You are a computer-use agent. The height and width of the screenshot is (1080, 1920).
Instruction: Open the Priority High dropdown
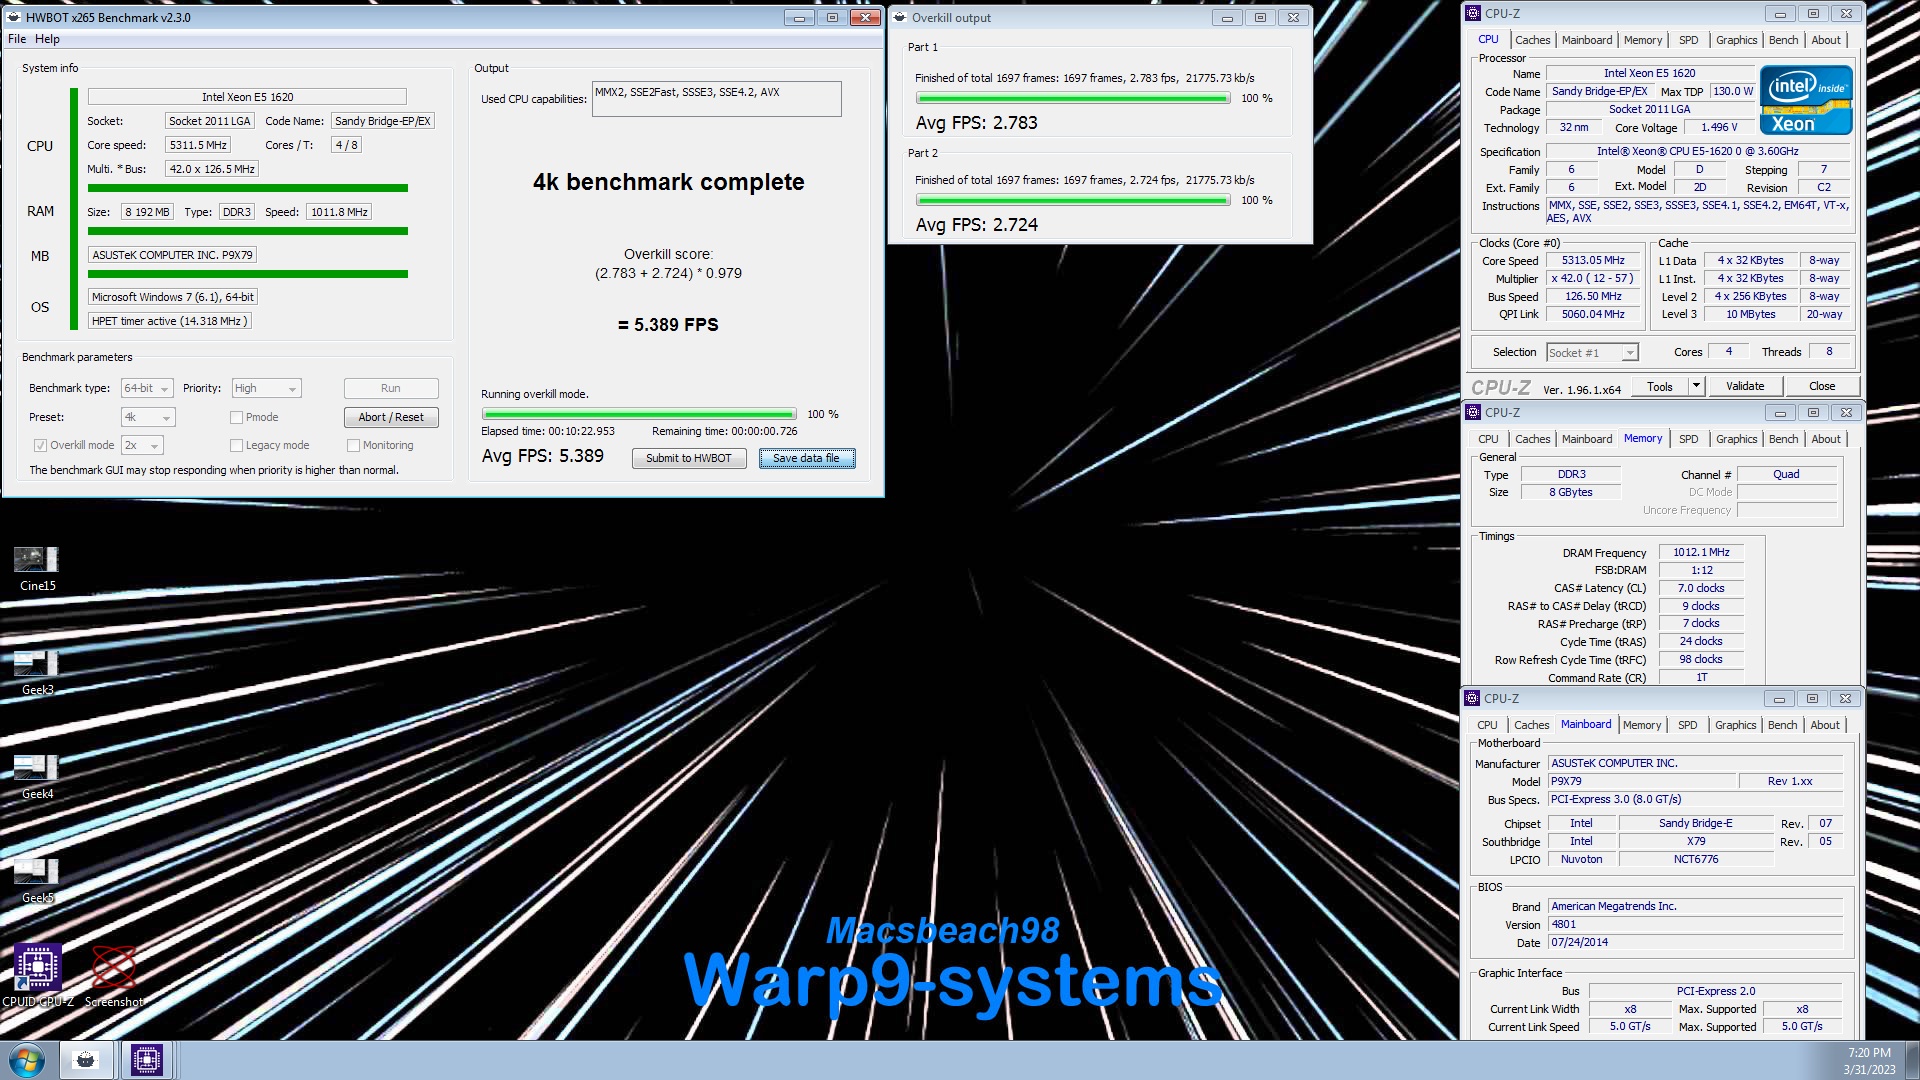(266, 388)
